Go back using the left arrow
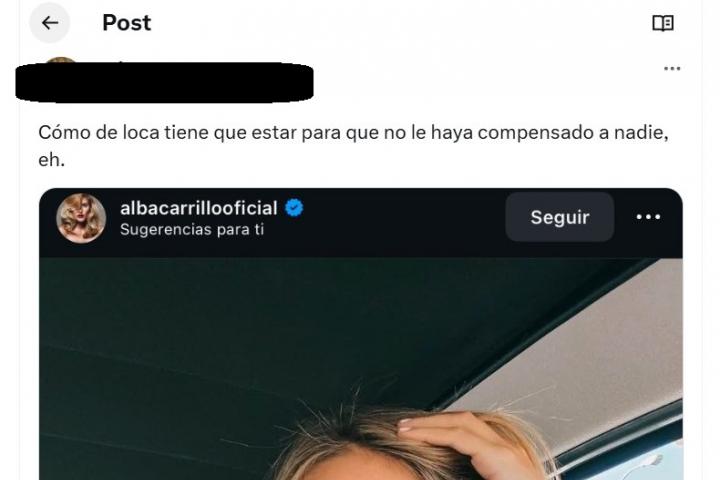 (50, 23)
